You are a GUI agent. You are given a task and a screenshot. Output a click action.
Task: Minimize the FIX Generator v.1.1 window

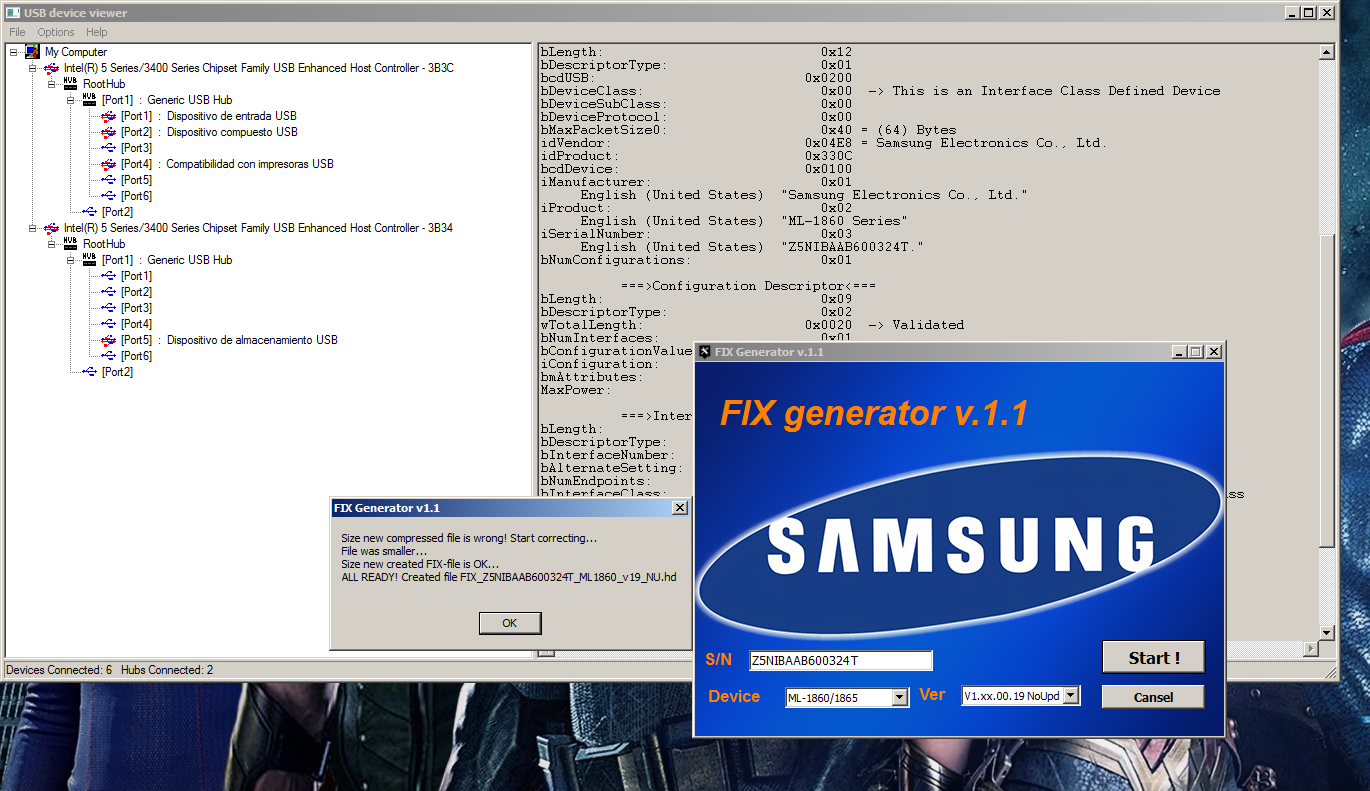pos(1179,352)
